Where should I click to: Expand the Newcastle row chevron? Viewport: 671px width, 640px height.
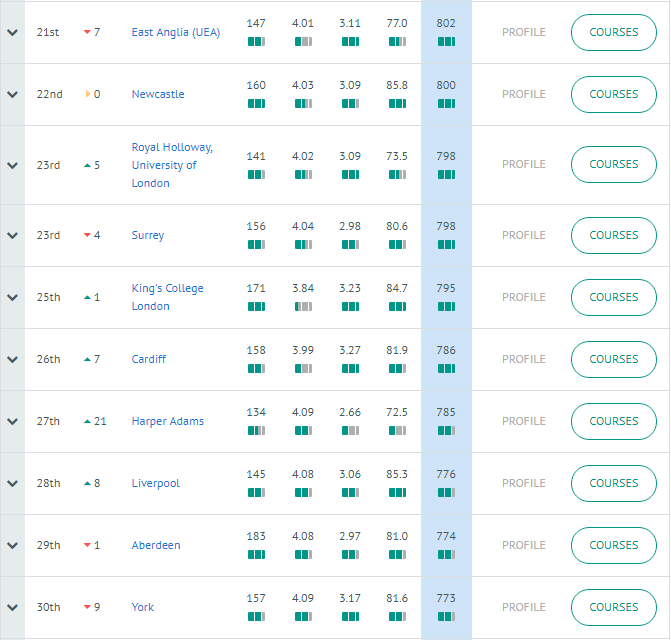pos(12,94)
